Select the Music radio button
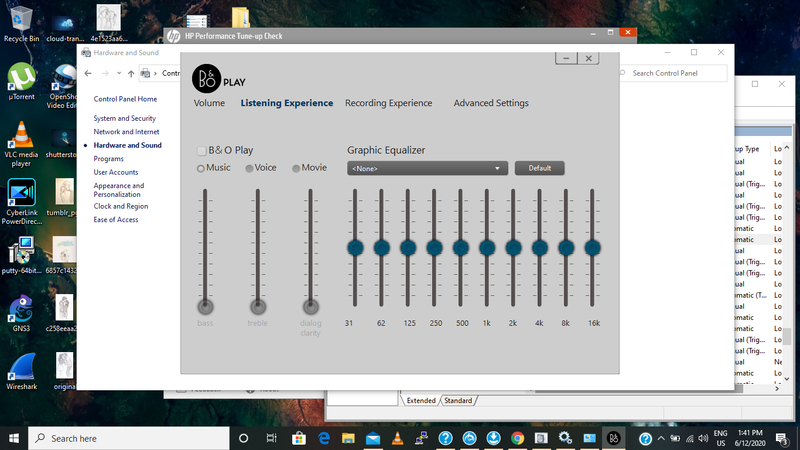The height and width of the screenshot is (450, 800). [x=201, y=168]
